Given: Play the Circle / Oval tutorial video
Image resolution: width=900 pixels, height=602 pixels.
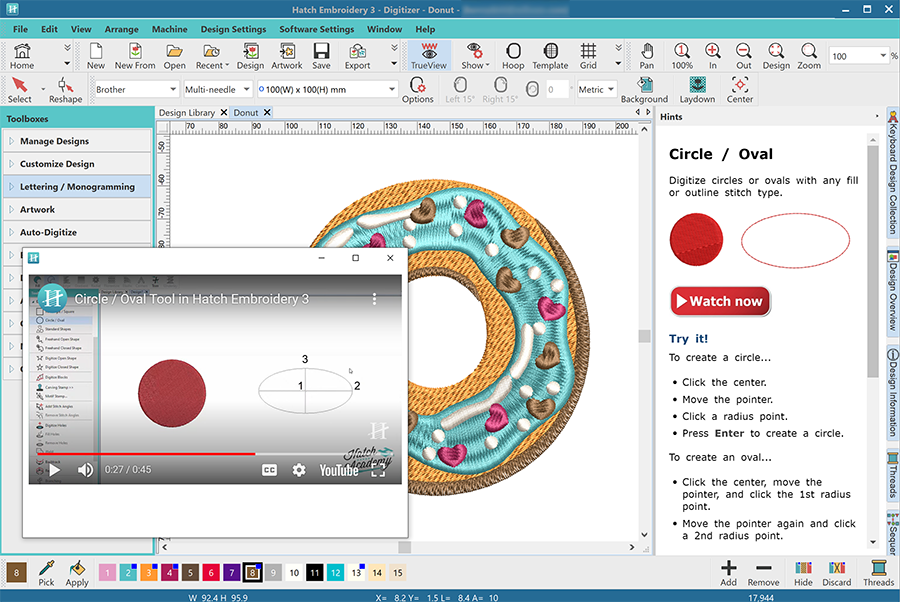Looking at the screenshot, I should tap(54, 470).
